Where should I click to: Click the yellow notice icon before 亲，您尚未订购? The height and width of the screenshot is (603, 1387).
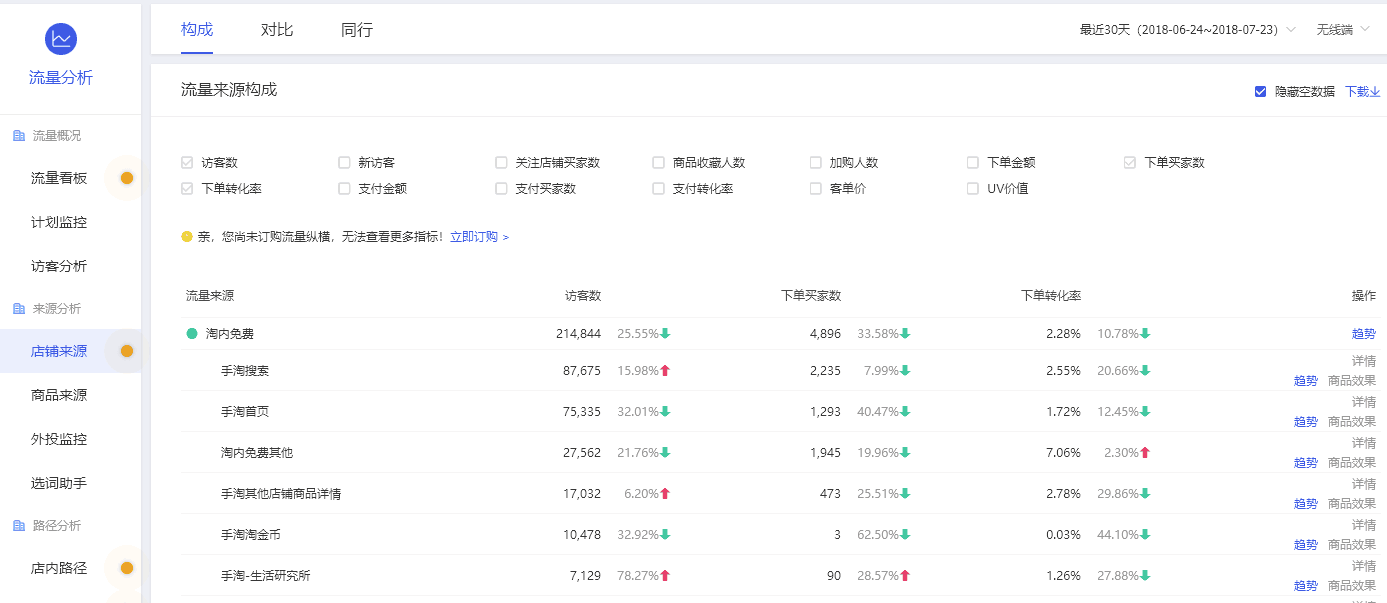click(187, 237)
